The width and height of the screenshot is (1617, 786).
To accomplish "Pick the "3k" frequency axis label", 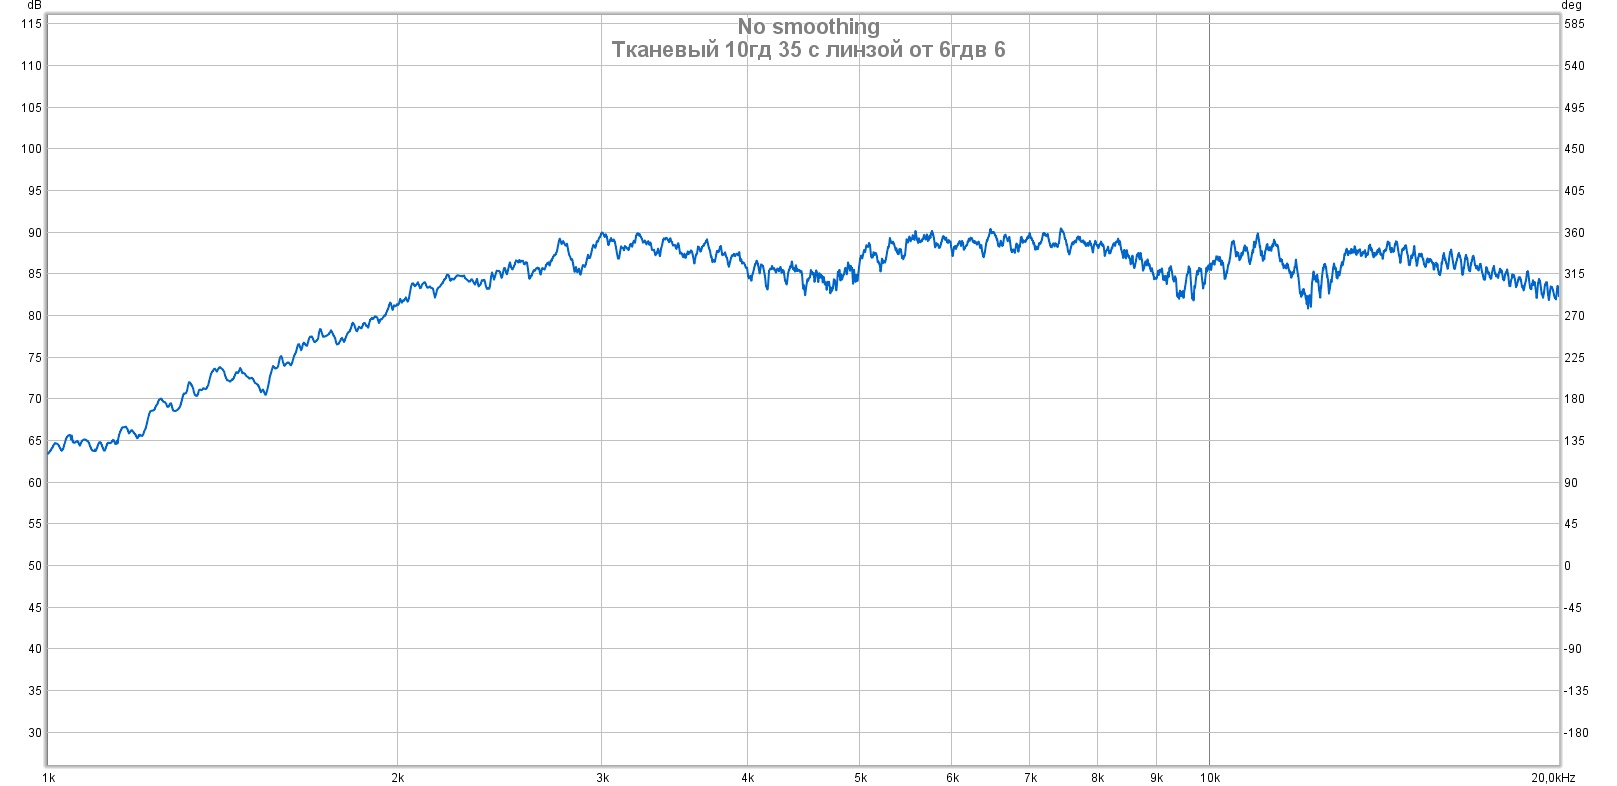I will (x=602, y=778).
